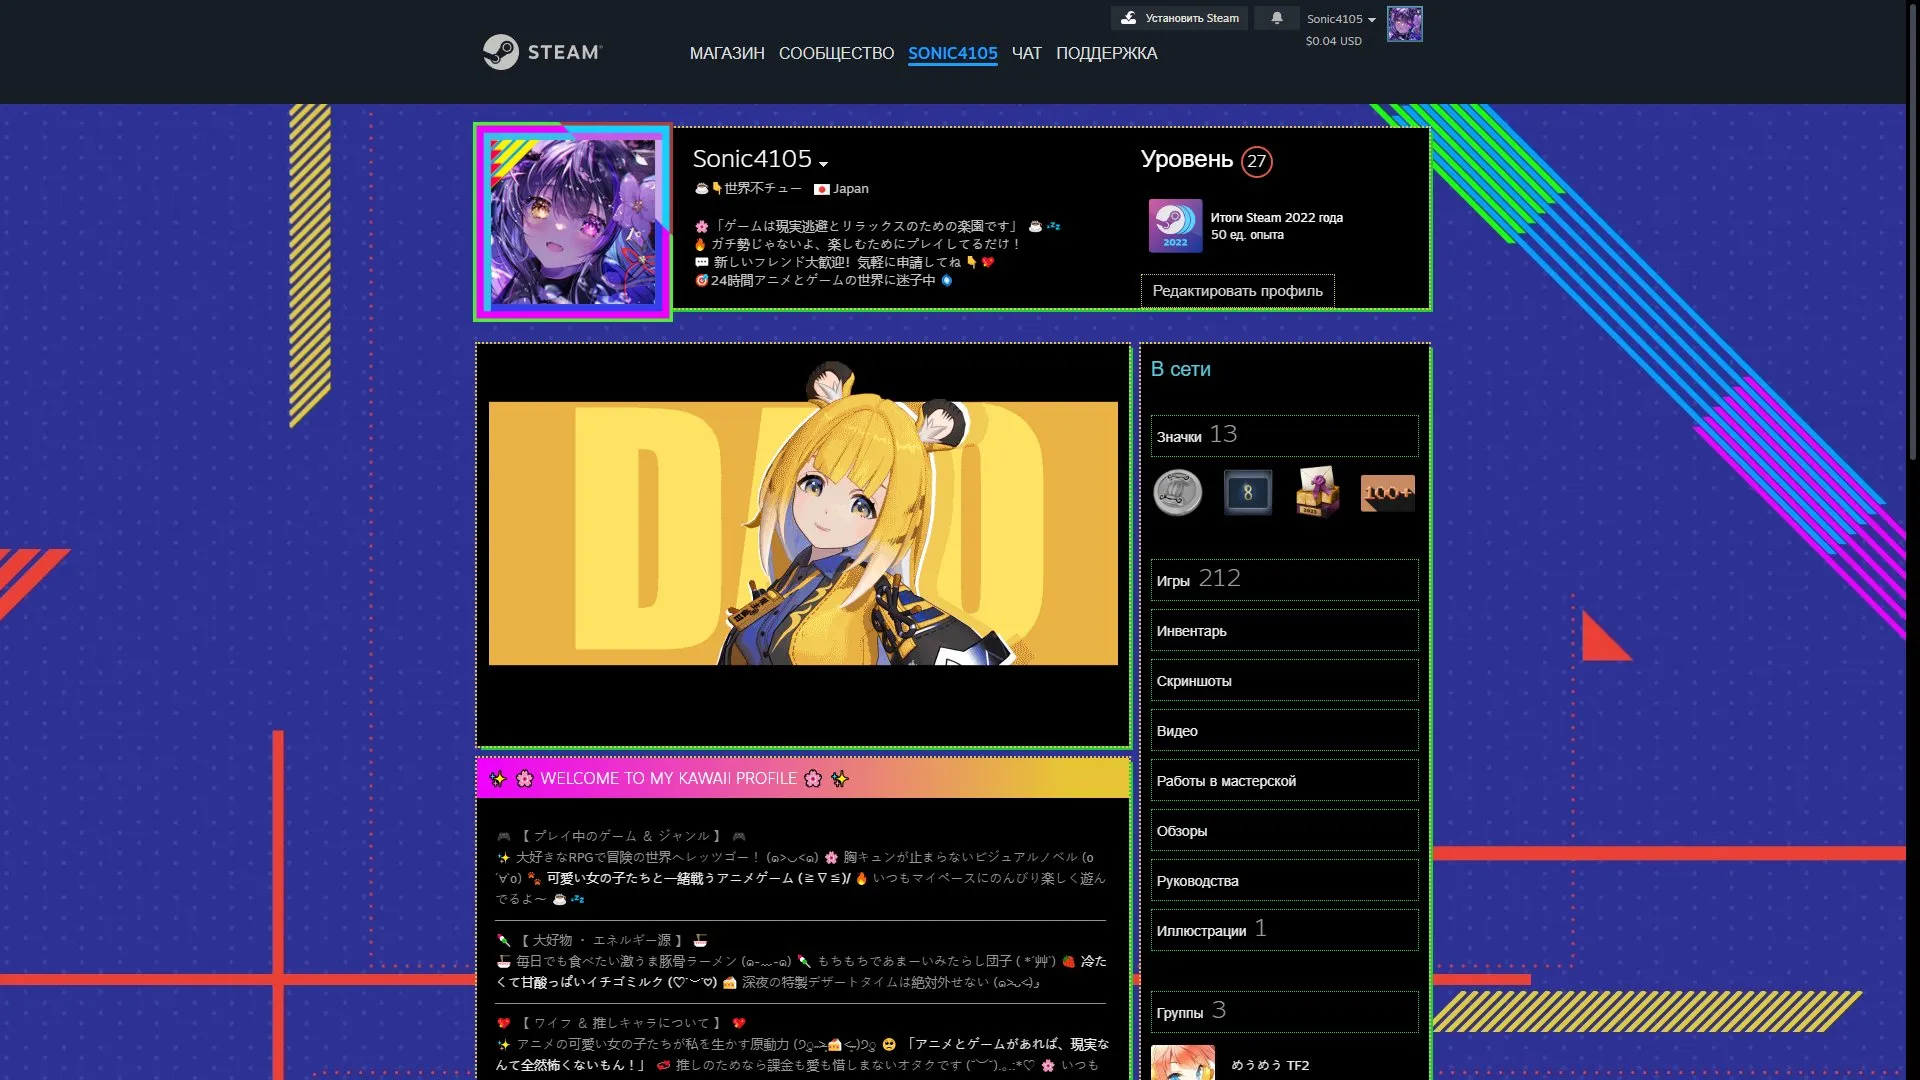Click the めうめう TF2 group avatar
Viewport: 1920px width, 1080px height.
[1183, 1063]
